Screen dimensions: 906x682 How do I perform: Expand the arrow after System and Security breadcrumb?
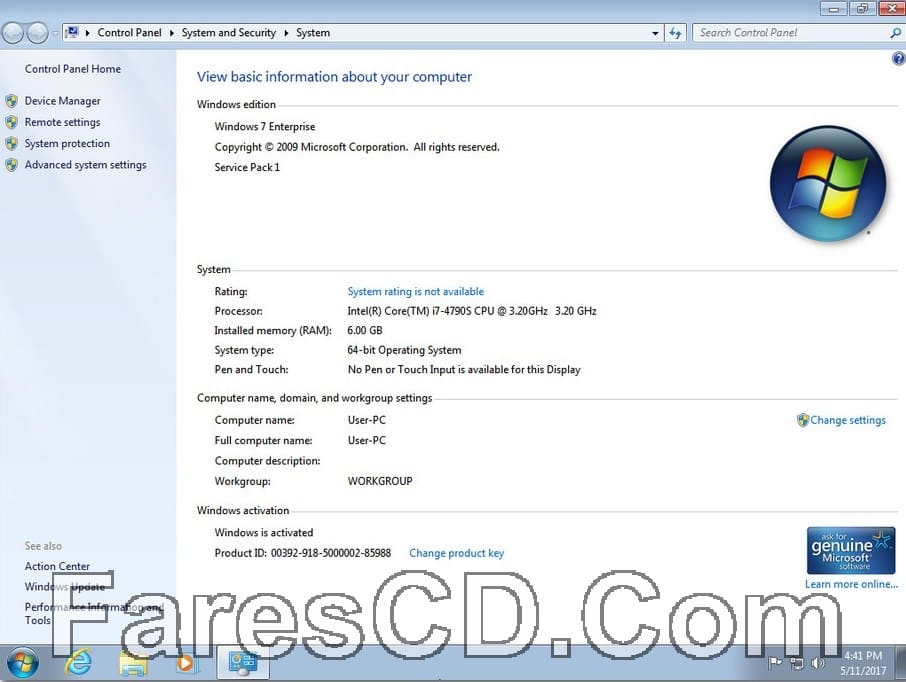tap(286, 33)
